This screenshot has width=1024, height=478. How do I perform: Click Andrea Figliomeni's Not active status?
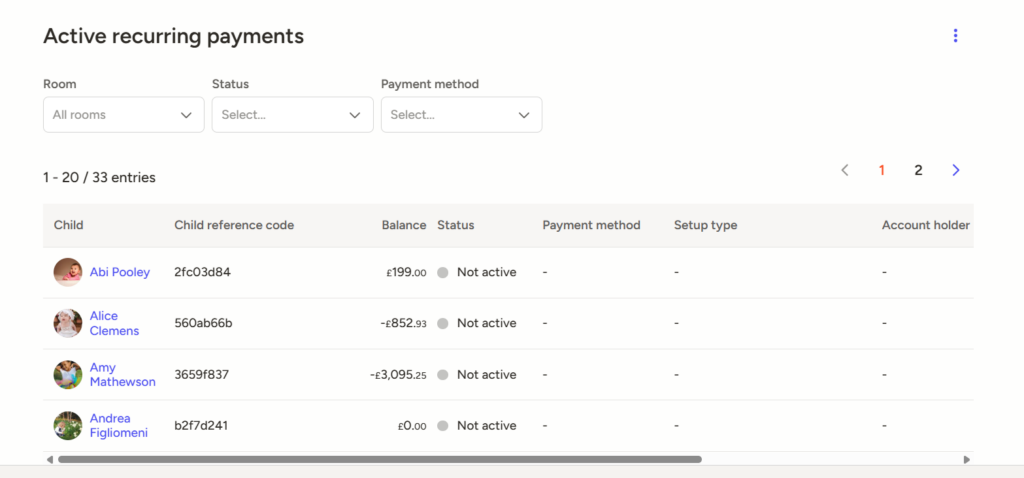[477, 426]
